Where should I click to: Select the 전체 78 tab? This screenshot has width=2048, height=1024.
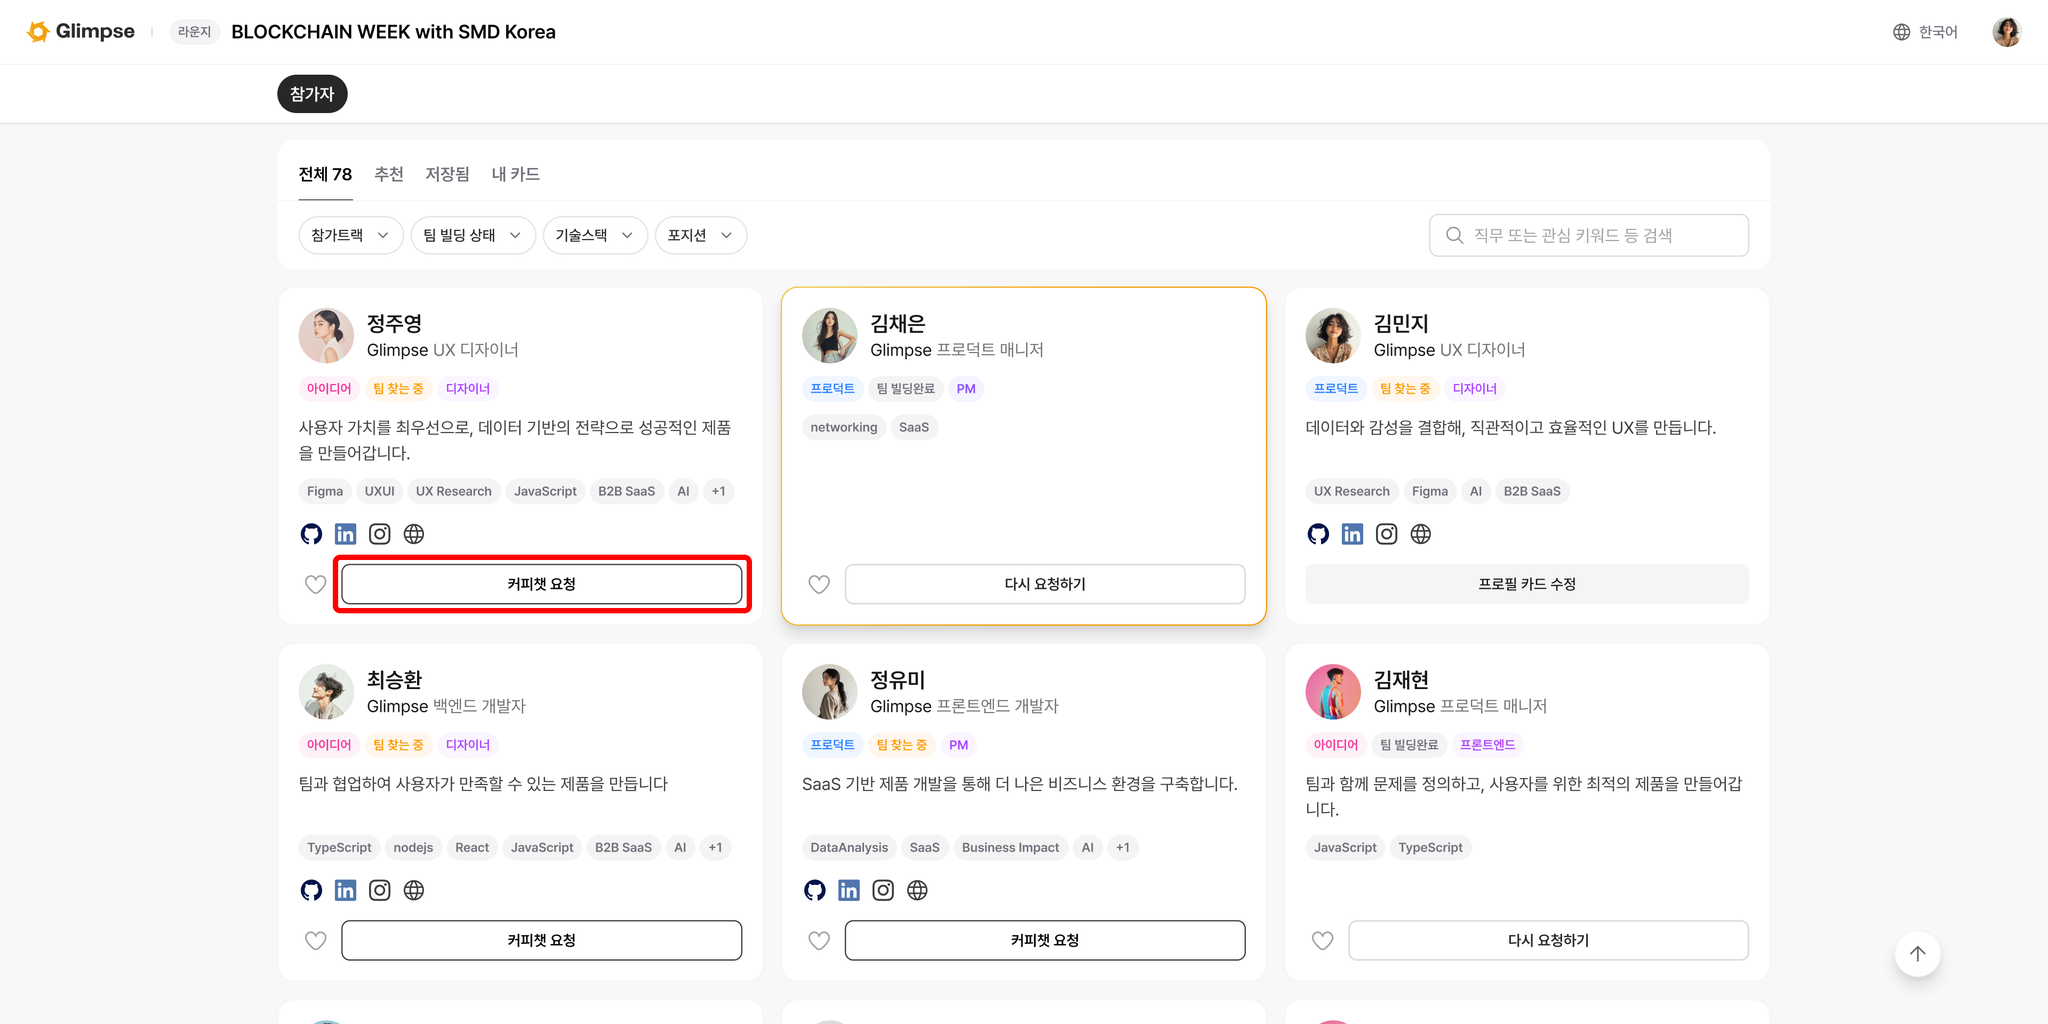(x=325, y=174)
